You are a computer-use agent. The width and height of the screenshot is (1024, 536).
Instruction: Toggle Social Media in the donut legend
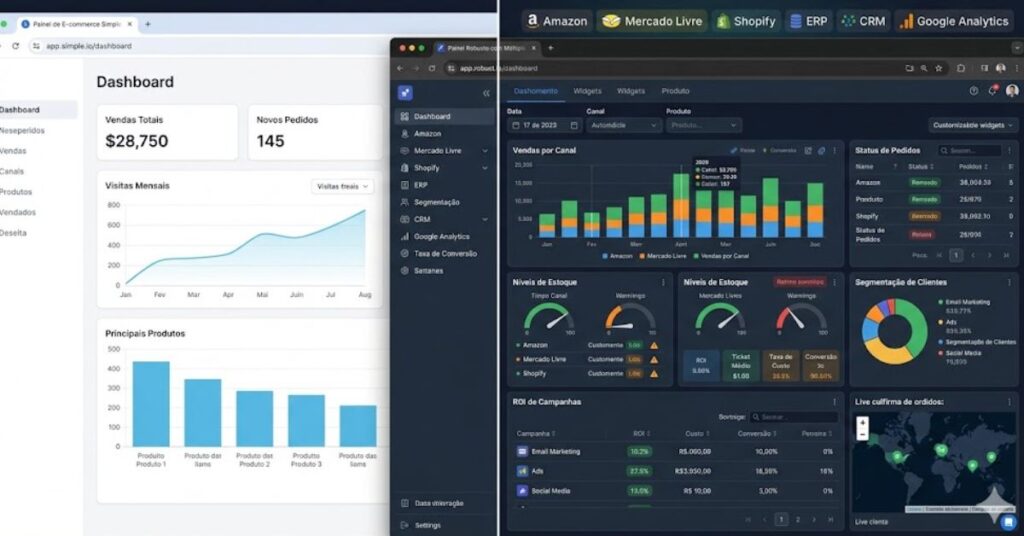coord(959,353)
